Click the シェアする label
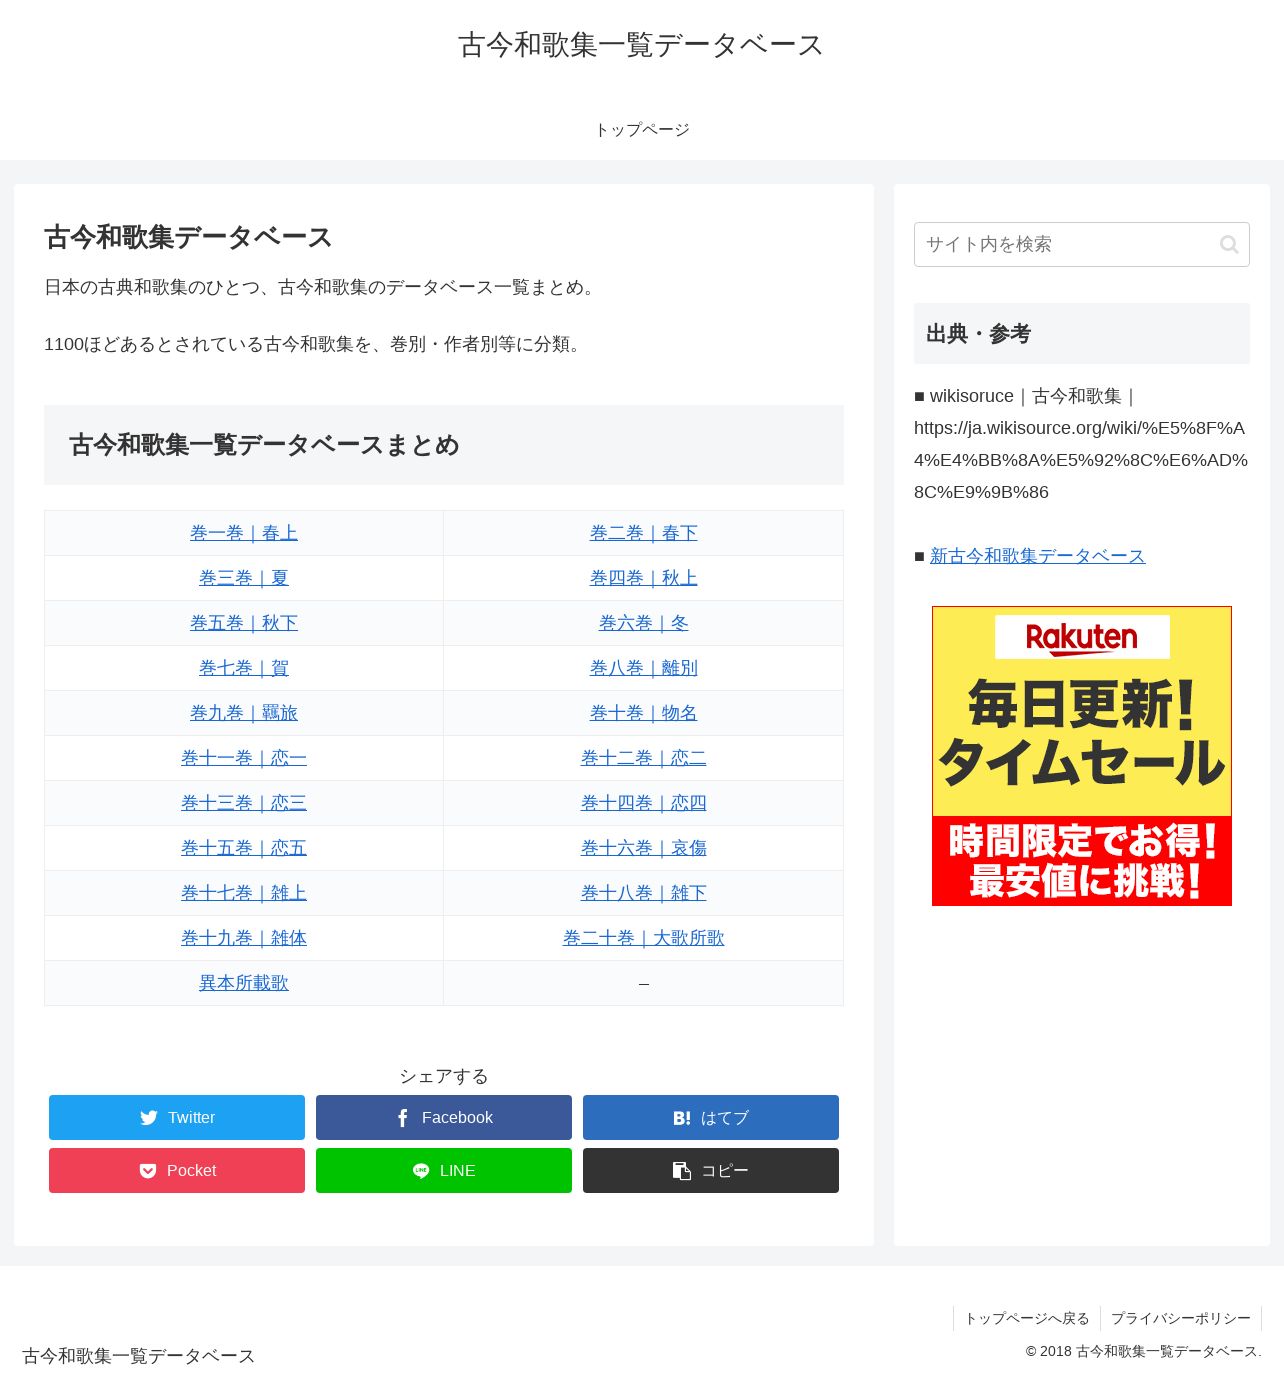Viewport: 1284px width, 1380px height. [444, 1076]
